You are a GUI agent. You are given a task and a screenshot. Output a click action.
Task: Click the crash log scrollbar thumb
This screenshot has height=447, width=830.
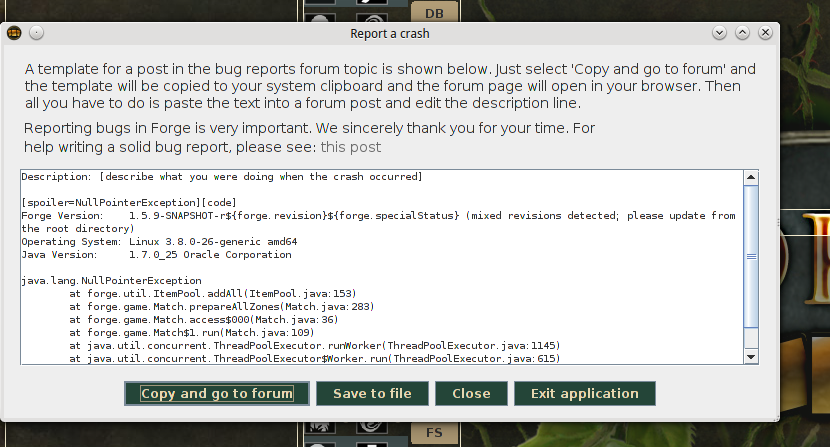(x=751, y=255)
